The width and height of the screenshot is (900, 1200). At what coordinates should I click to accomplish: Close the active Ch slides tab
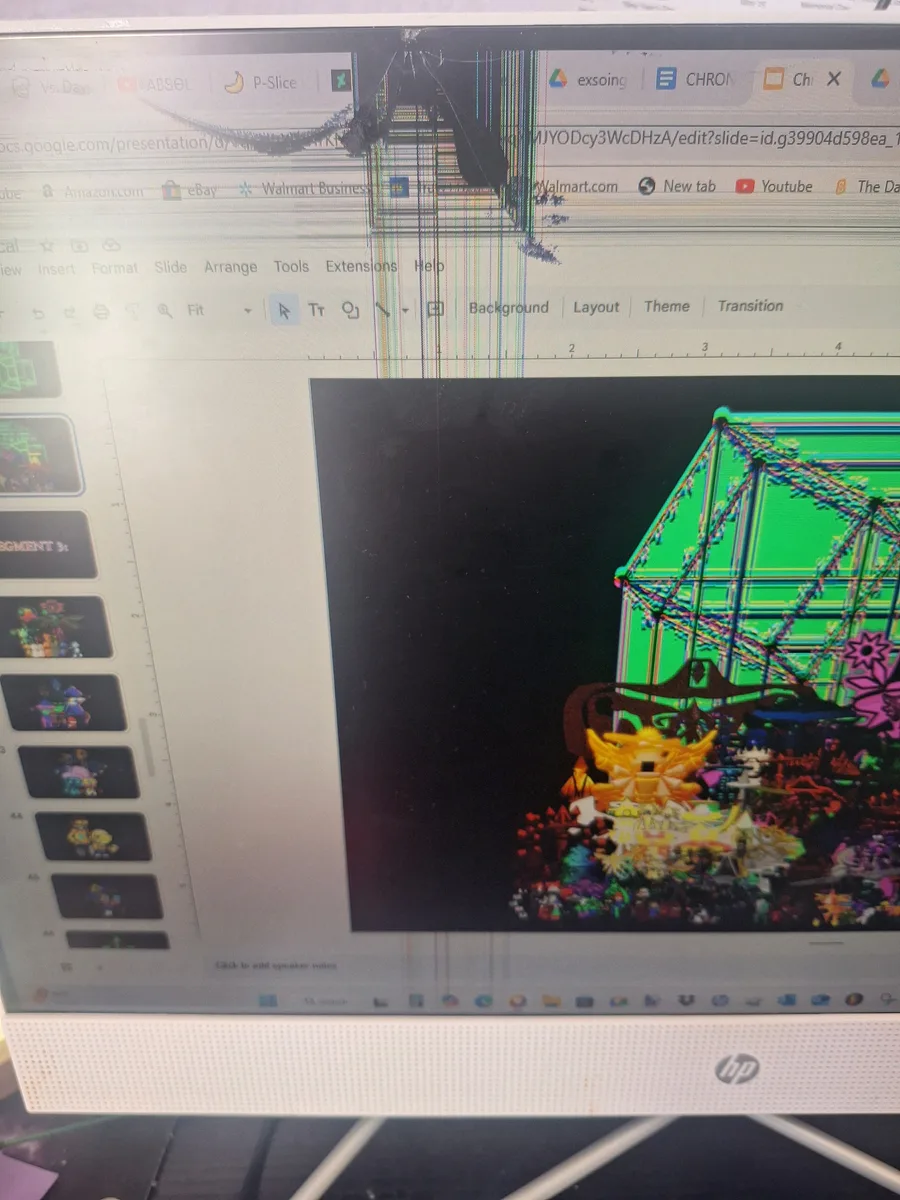833,79
